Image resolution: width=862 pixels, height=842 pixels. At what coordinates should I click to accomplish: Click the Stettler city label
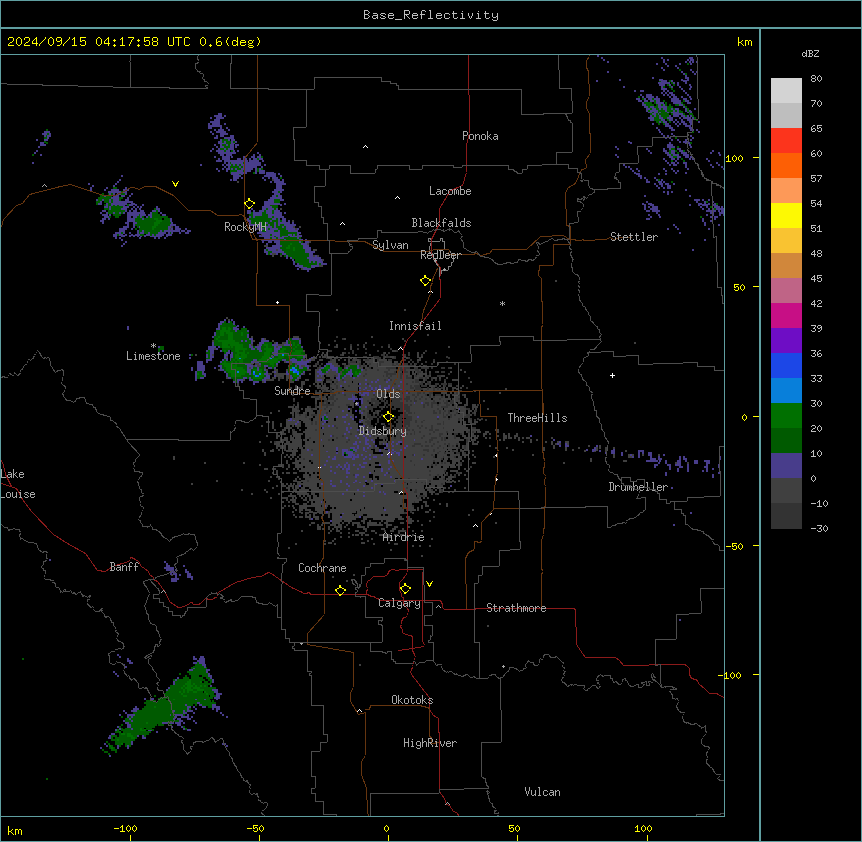point(634,237)
